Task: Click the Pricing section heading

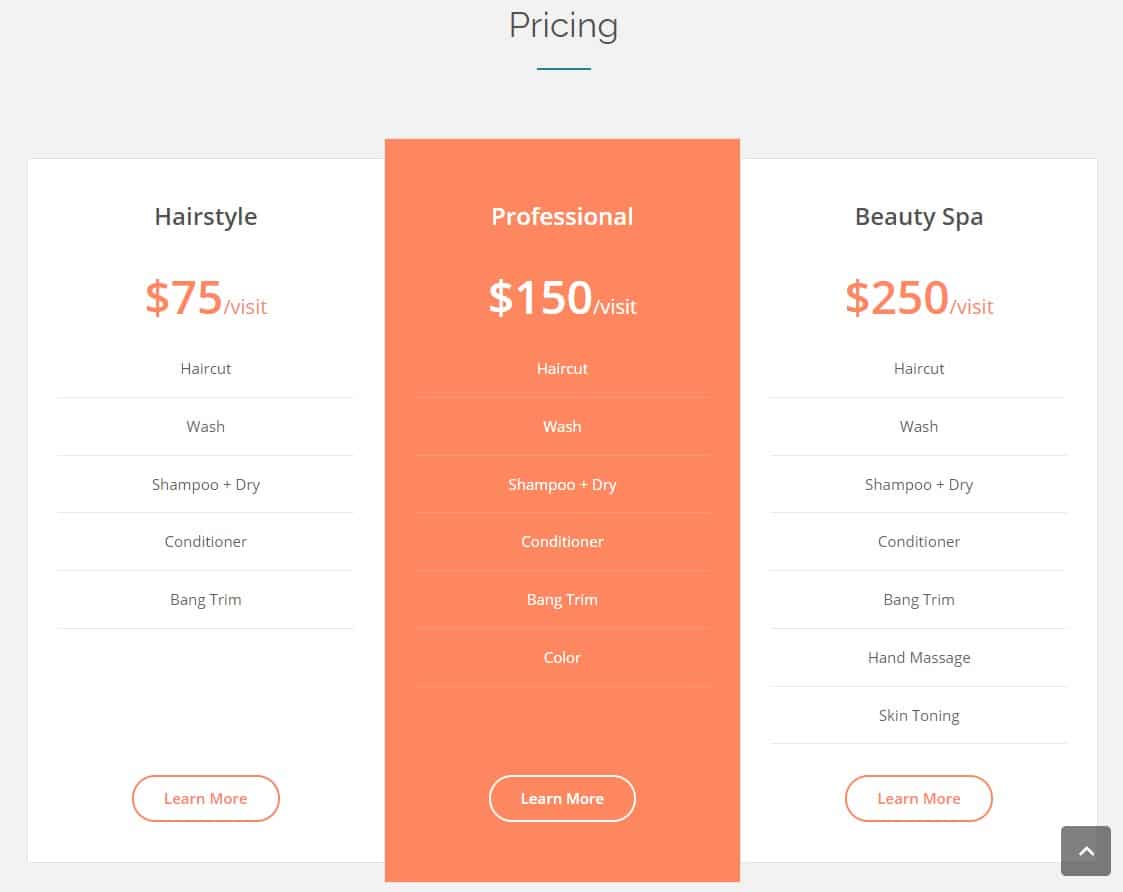Action: coord(564,26)
